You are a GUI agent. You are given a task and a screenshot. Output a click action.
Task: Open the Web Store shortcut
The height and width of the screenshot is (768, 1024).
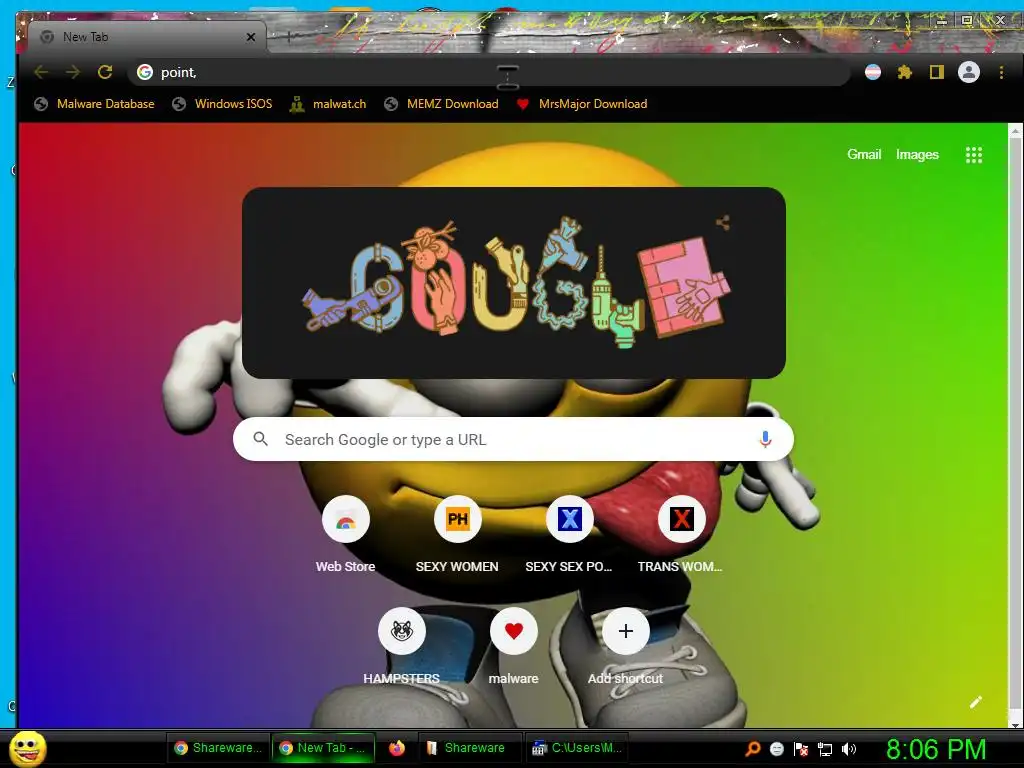(x=345, y=535)
